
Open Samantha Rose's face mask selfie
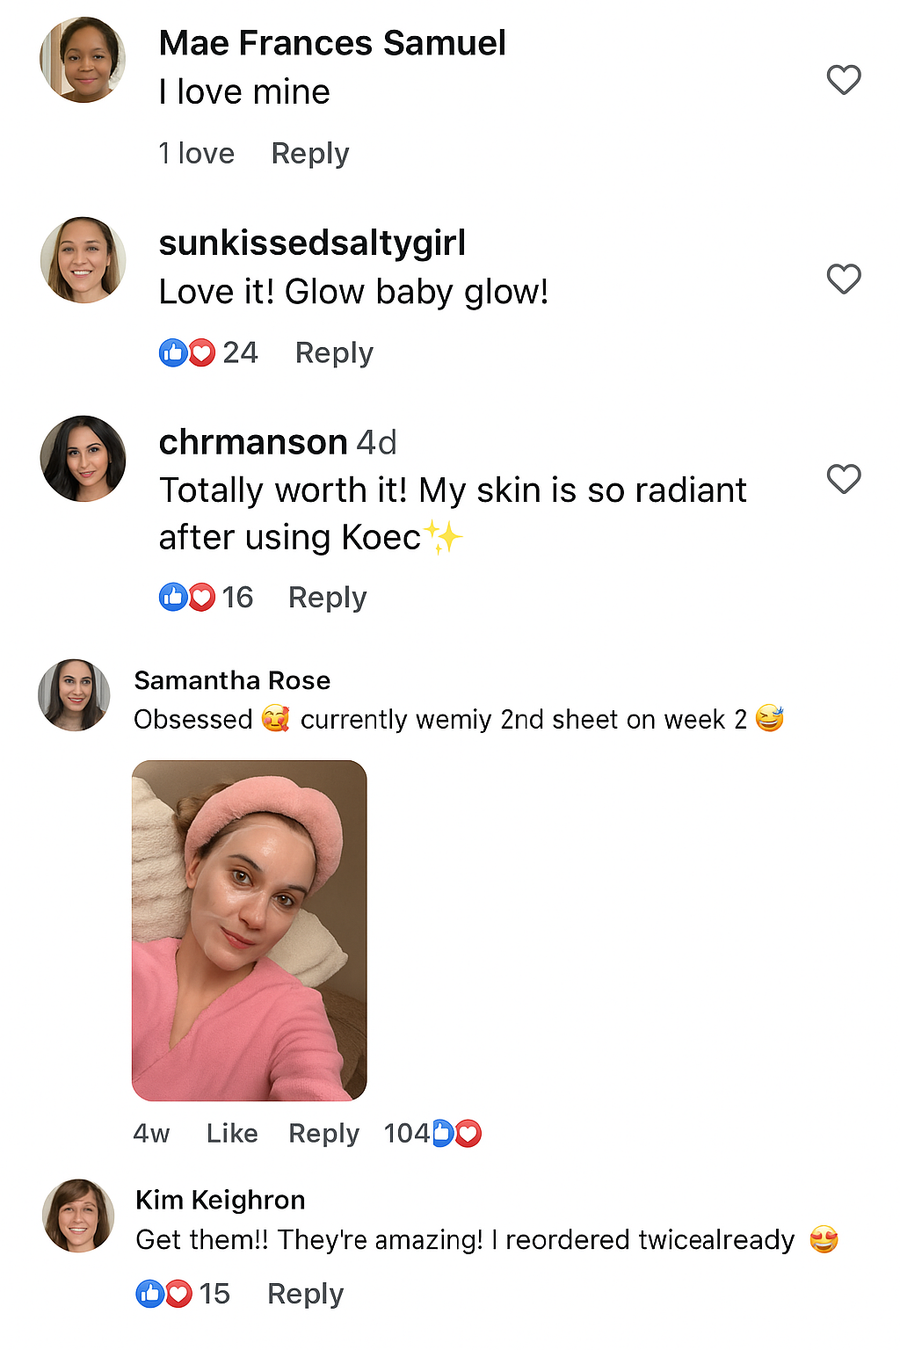click(249, 930)
